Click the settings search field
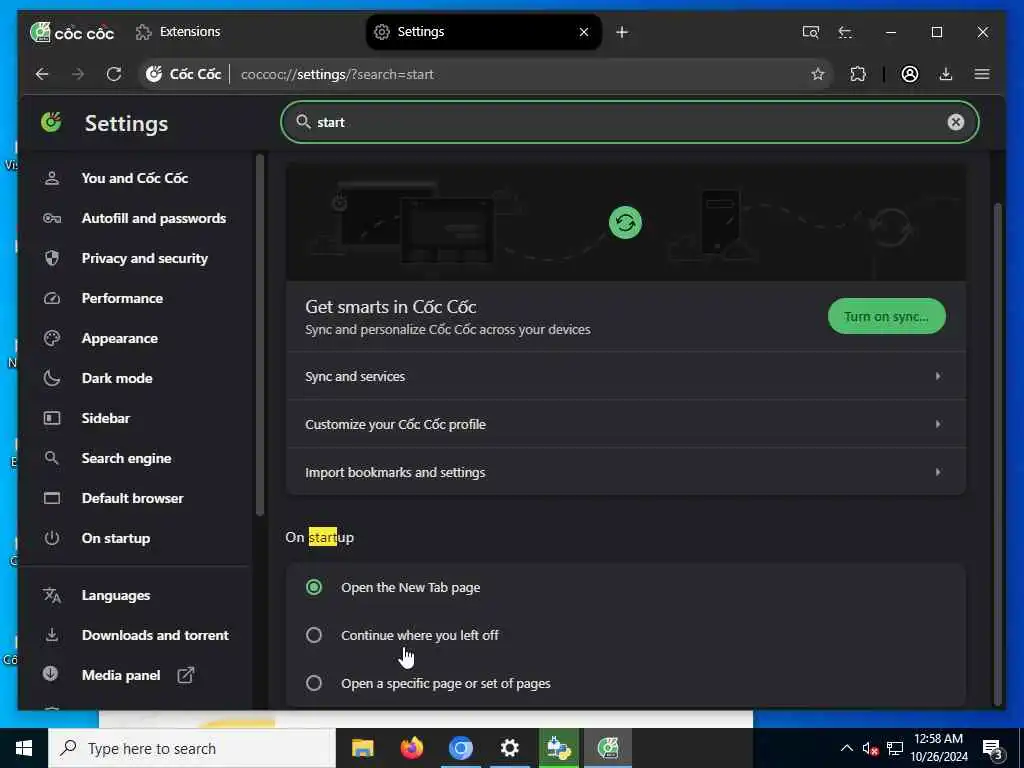 click(x=630, y=122)
